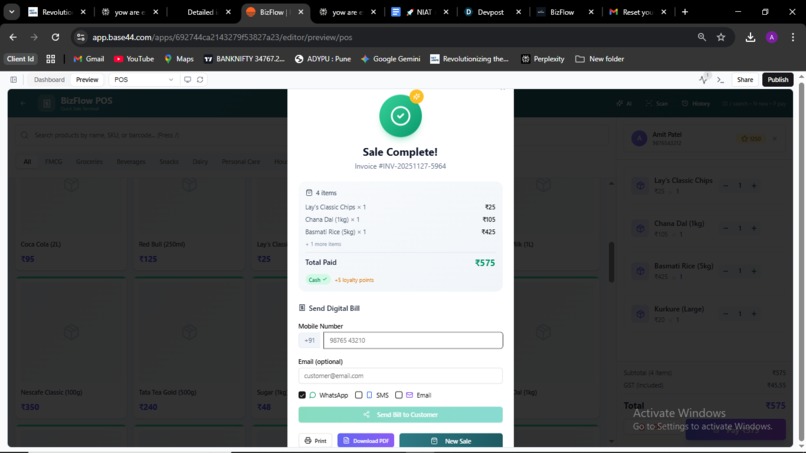Open the console terminal icon

[720, 80]
